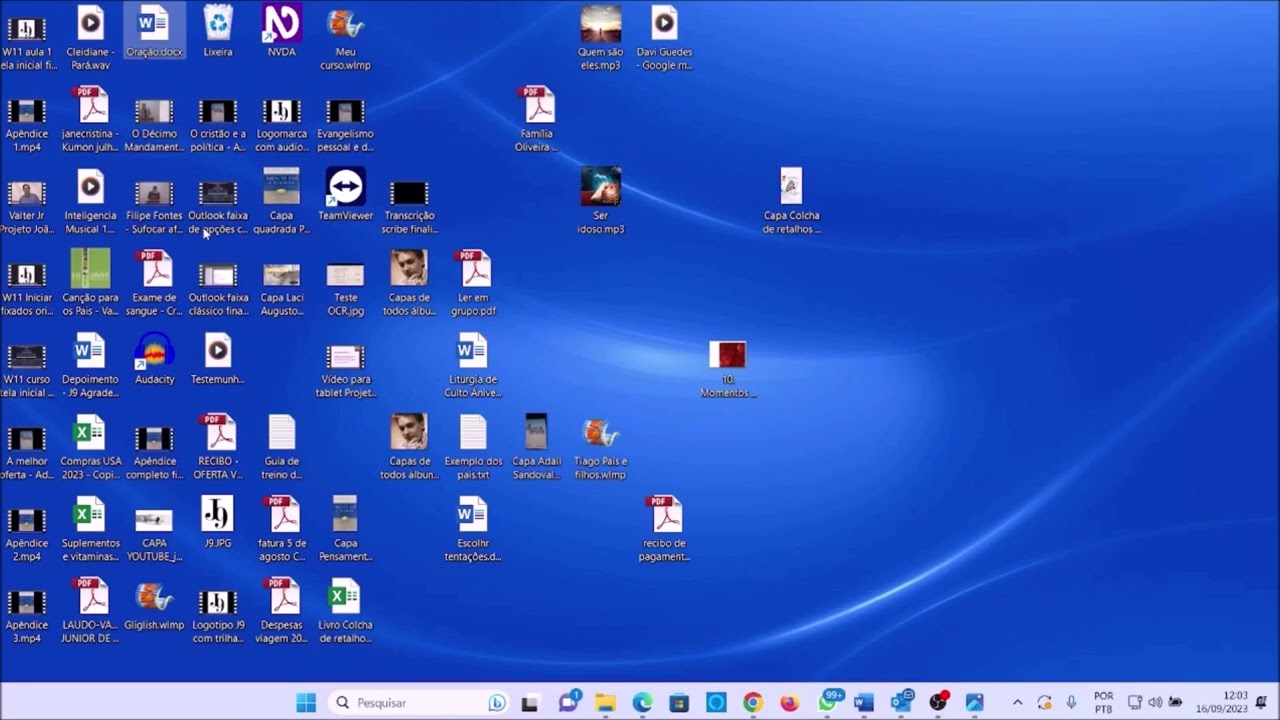
Task: Open the Meu curso.wlmp project file
Action: (345, 38)
